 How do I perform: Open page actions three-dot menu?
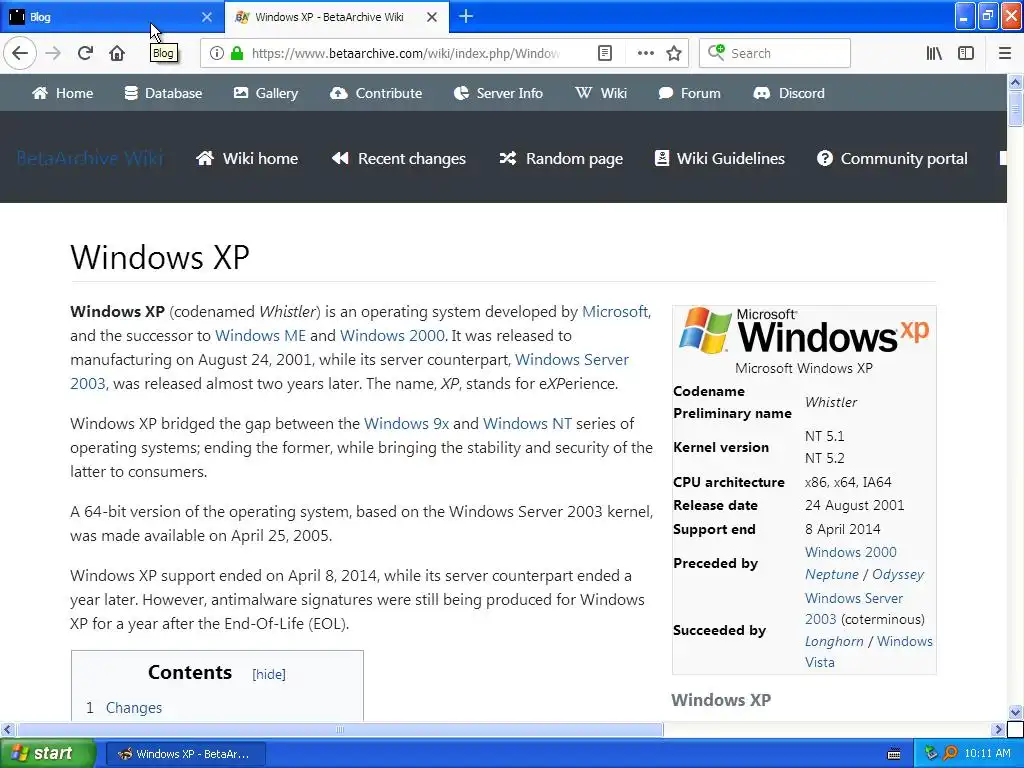click(645, 53)
